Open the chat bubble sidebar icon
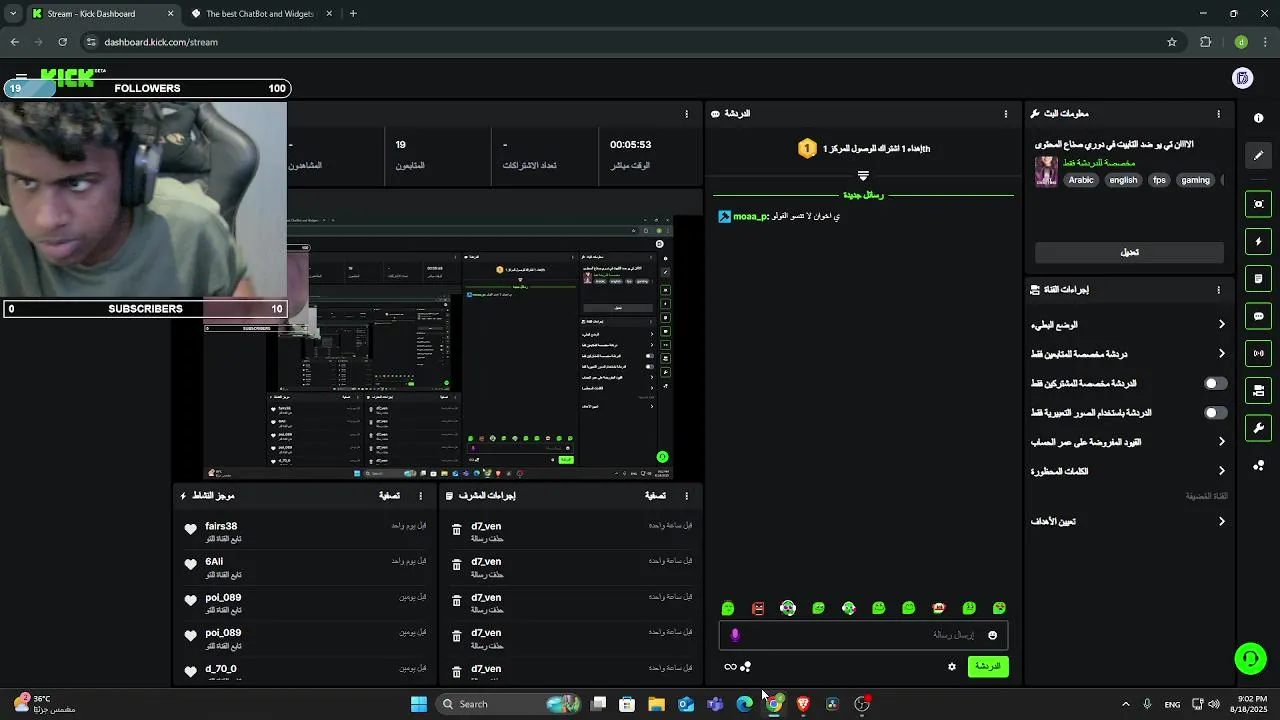The height and width of the screenshot is (720, 1280). pyautogui.click(x=1258, y=316)
